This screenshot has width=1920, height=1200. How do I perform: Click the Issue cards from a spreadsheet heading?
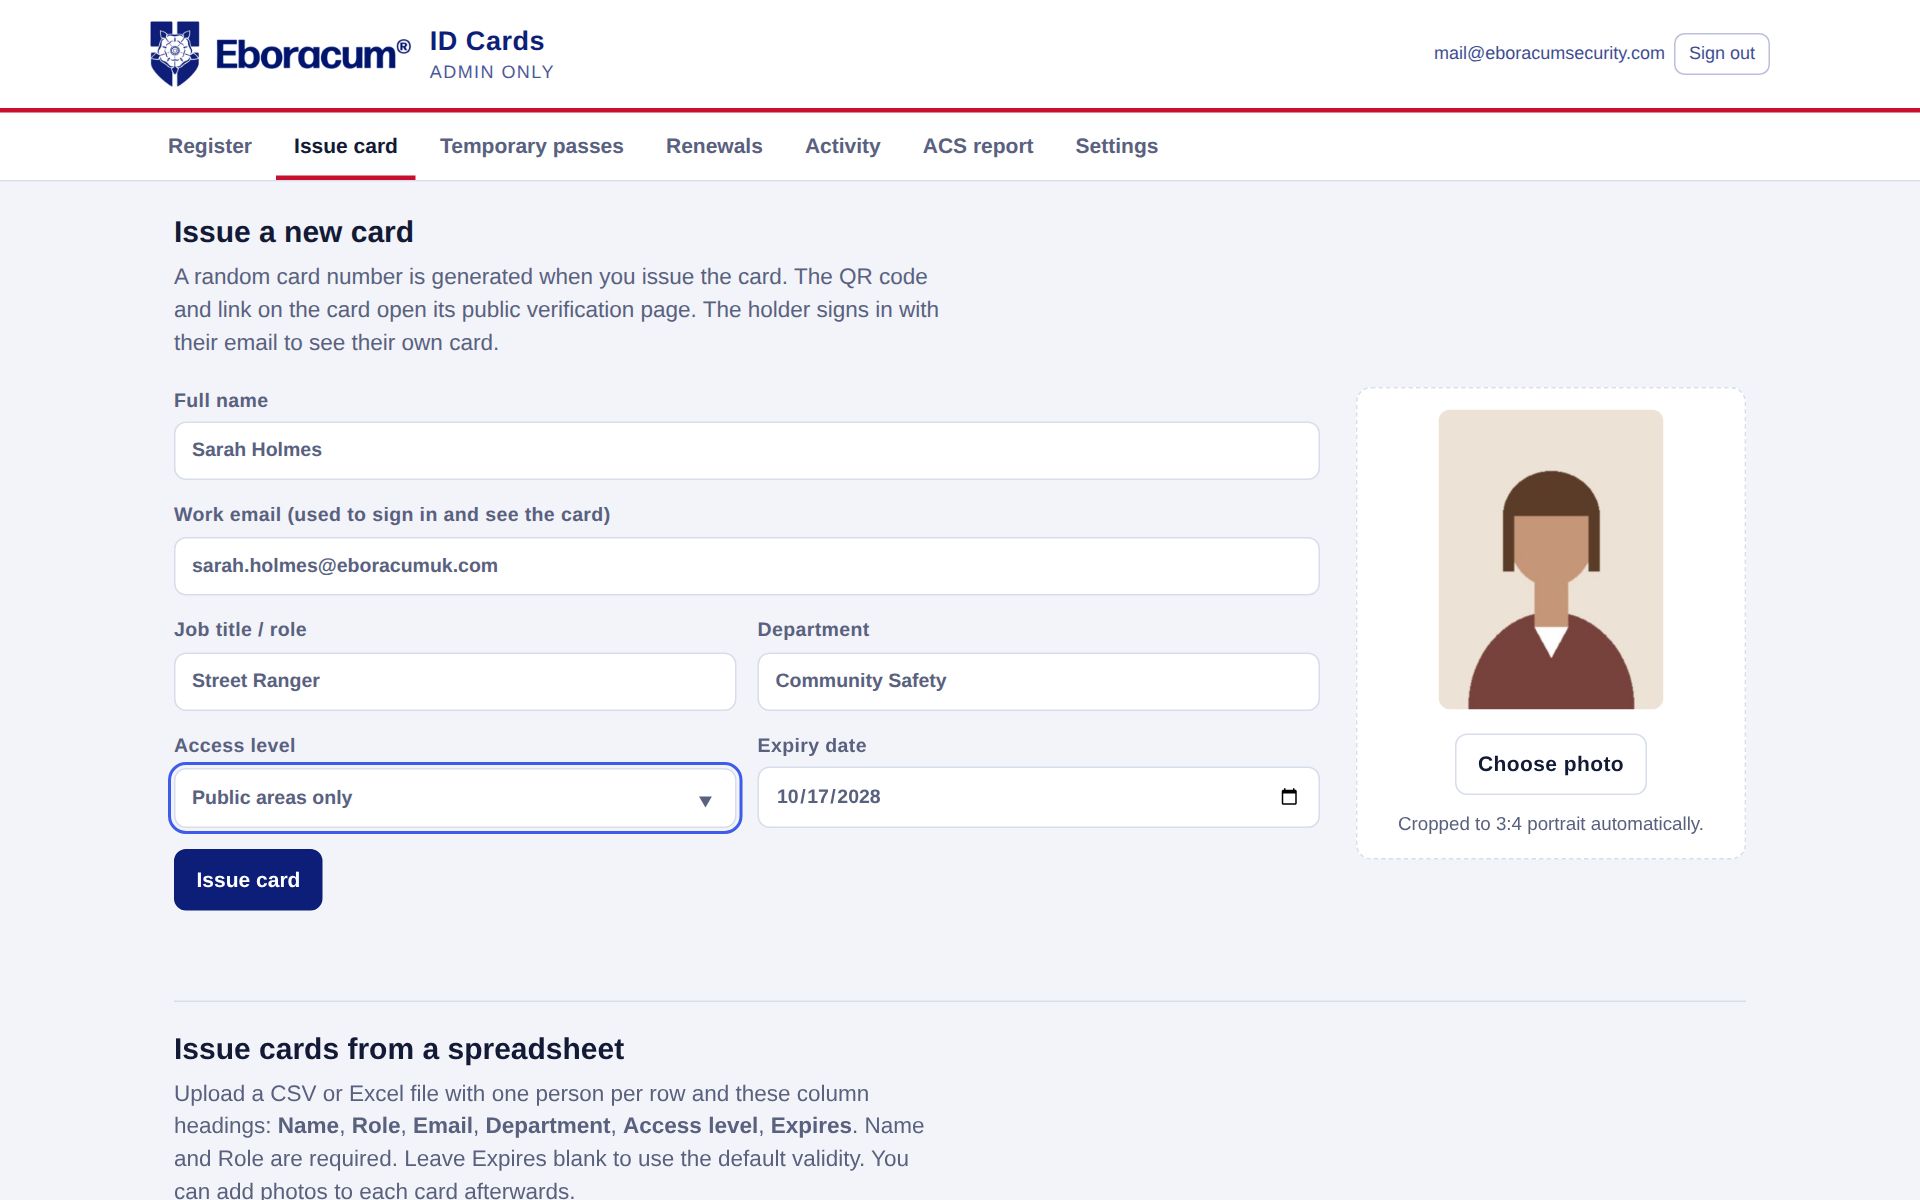399,1049
